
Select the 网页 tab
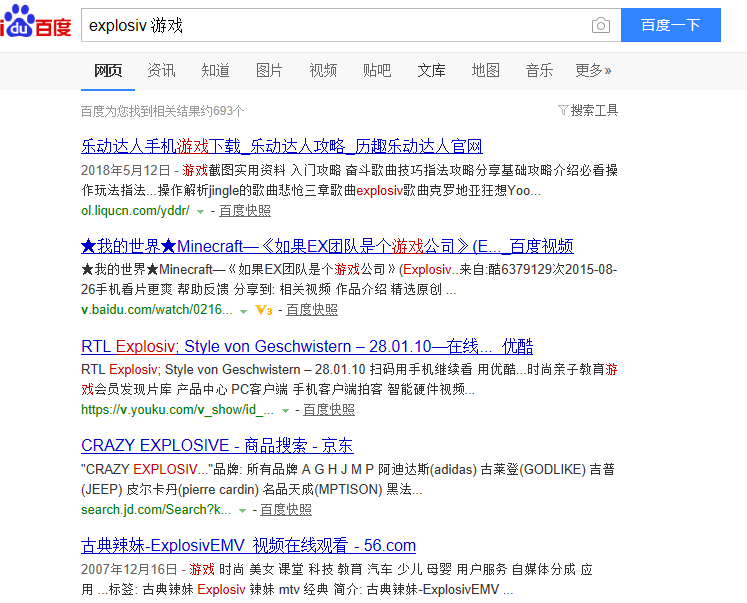coord(108,70)
